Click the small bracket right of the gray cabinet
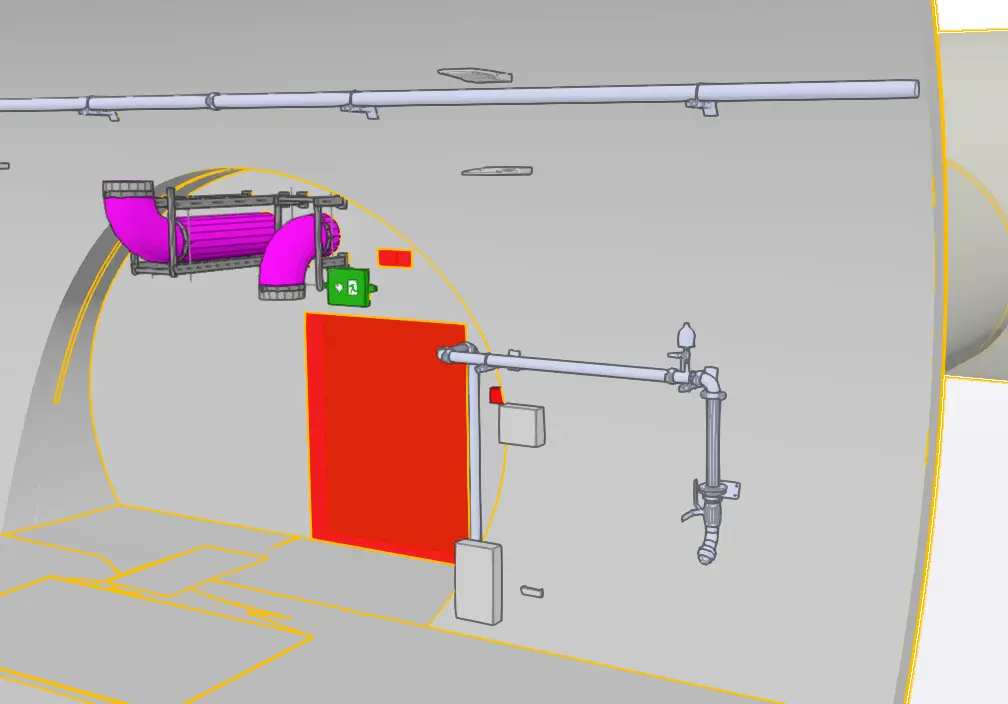 coord(533,591)
